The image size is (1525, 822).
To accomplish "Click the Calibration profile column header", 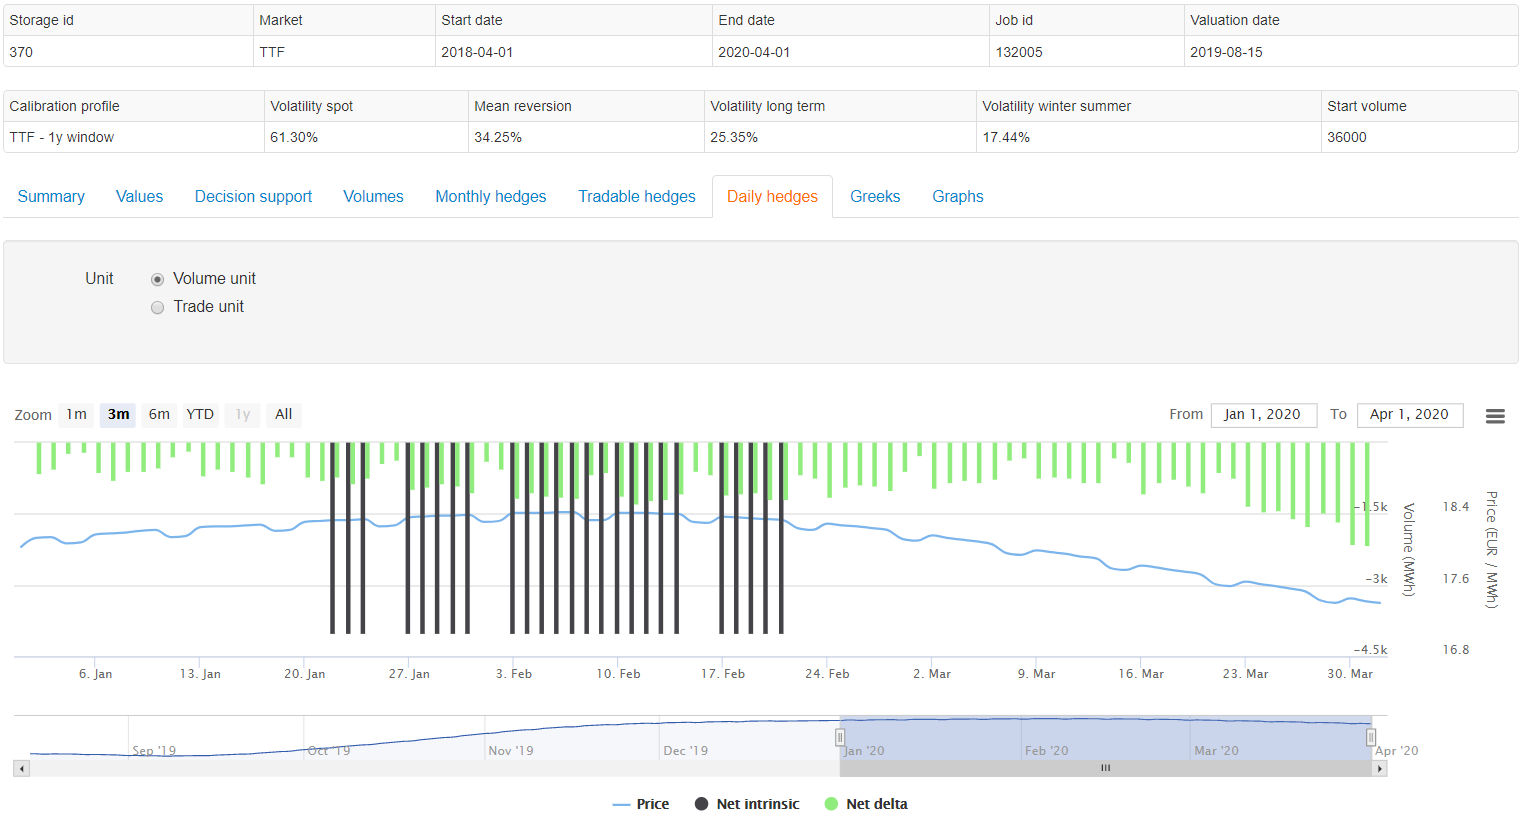I will [134, 106].
